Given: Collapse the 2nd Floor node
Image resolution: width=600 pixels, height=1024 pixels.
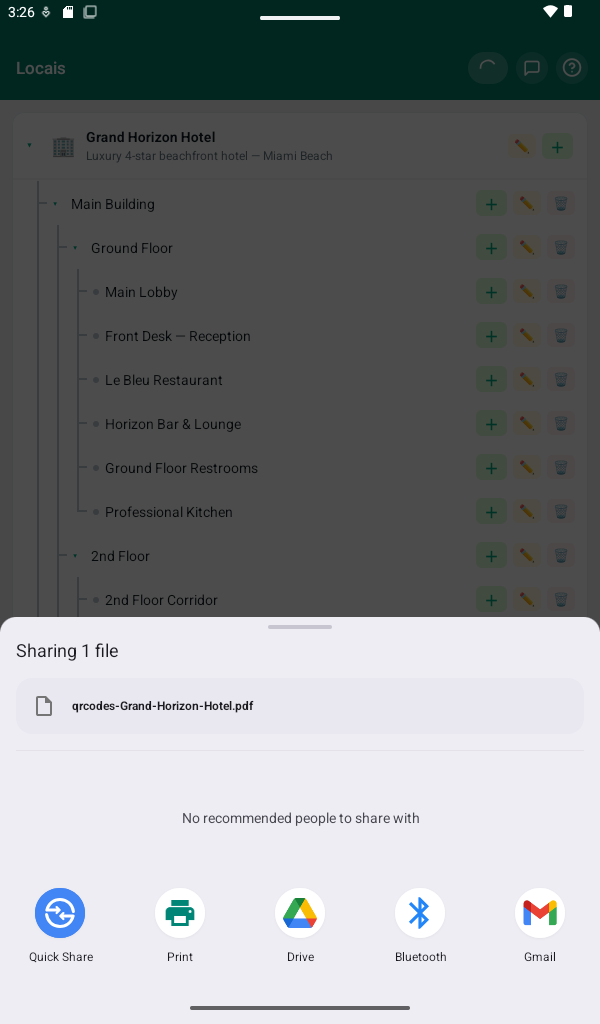Looking at the screenshot, I should pos(75,556).
